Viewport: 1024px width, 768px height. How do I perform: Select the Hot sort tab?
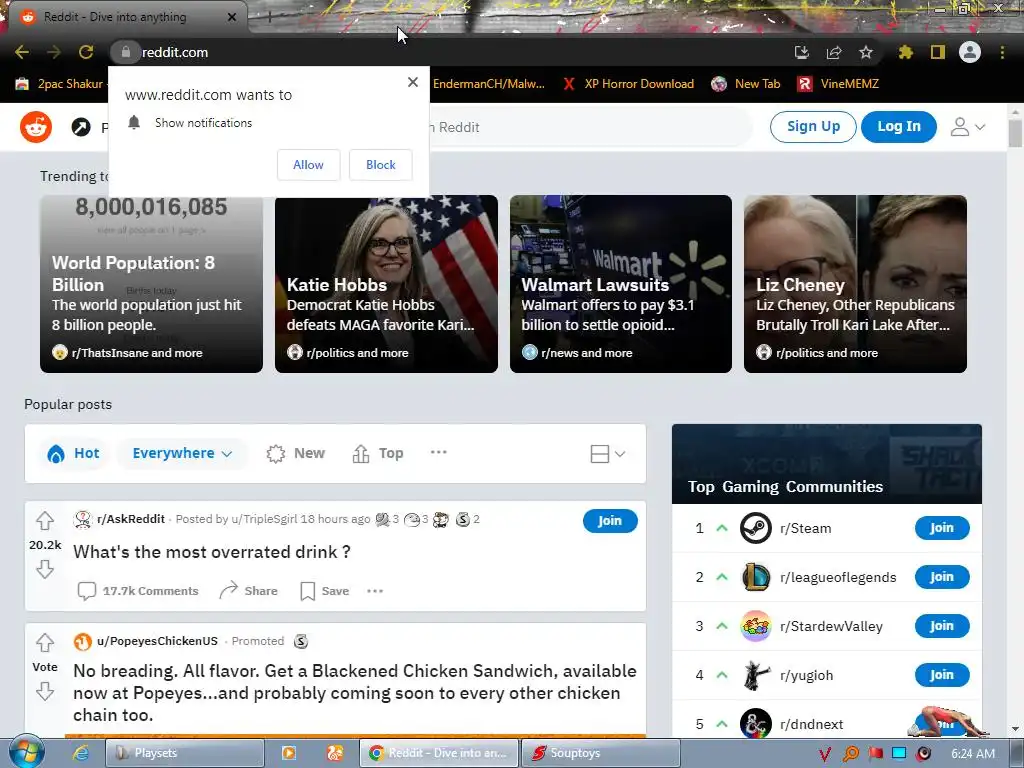pyautogui.click(x=73, y=453)
